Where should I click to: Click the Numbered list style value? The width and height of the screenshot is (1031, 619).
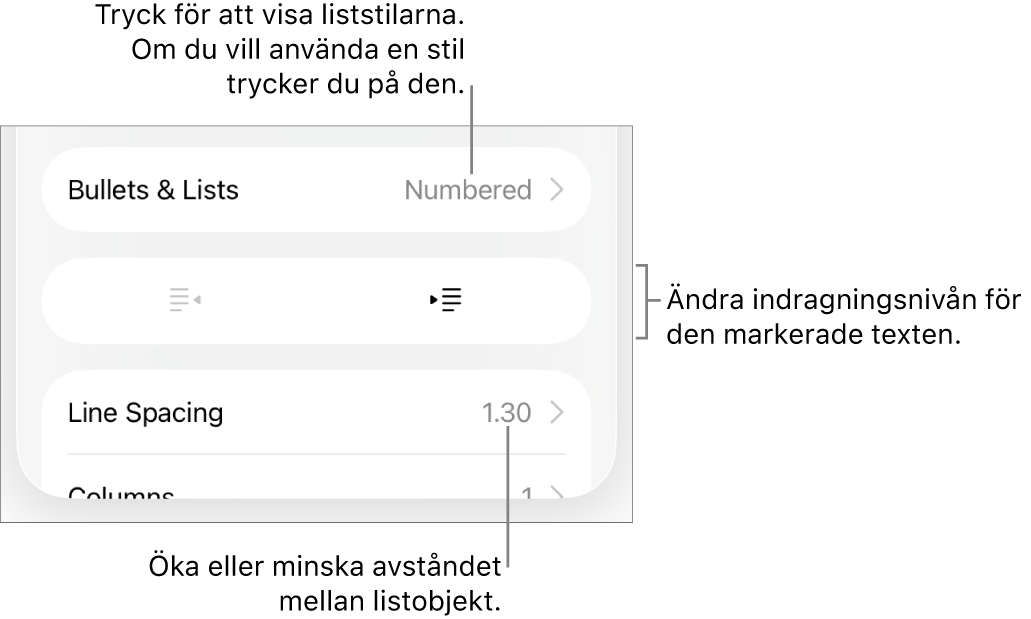467,190
